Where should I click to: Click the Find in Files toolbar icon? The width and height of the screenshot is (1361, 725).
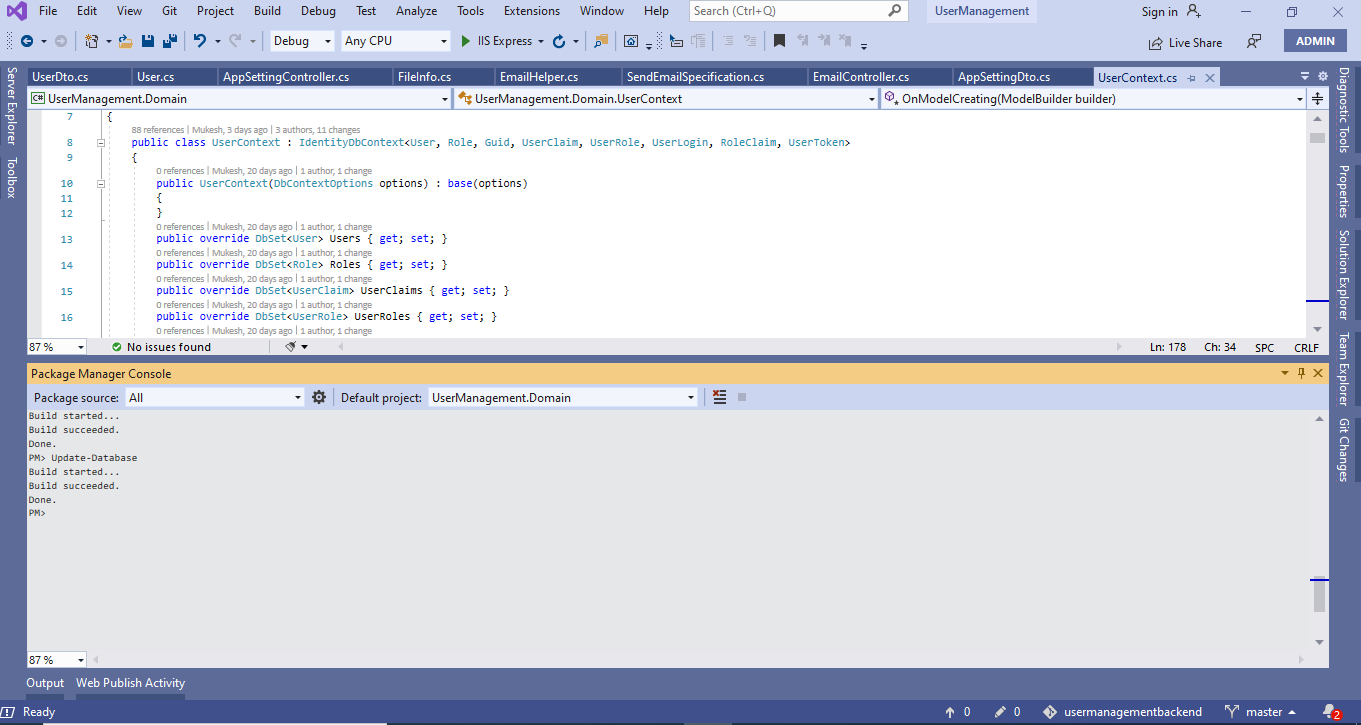[600, 41]
